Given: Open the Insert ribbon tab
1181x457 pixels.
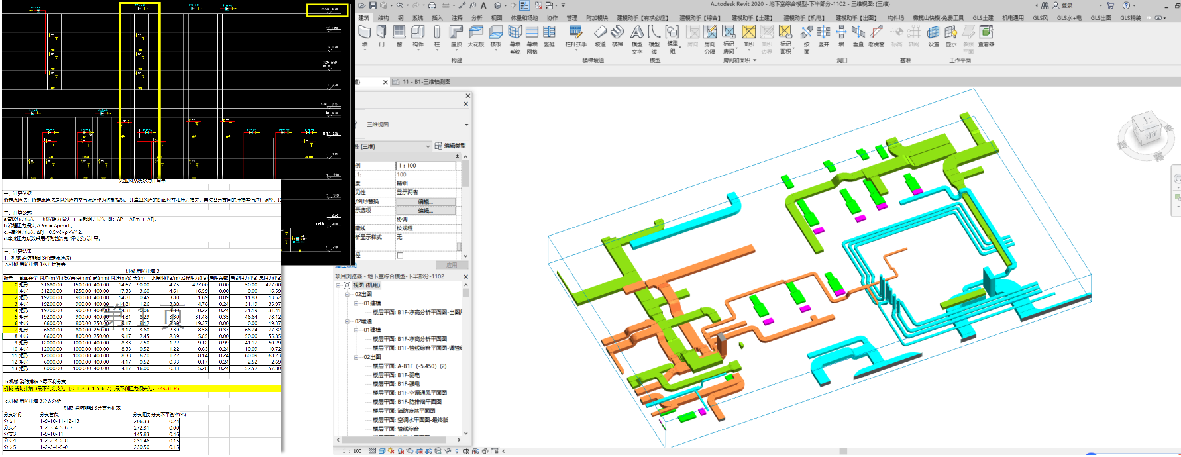Looking at the screenshot, I should click(437, 18).
